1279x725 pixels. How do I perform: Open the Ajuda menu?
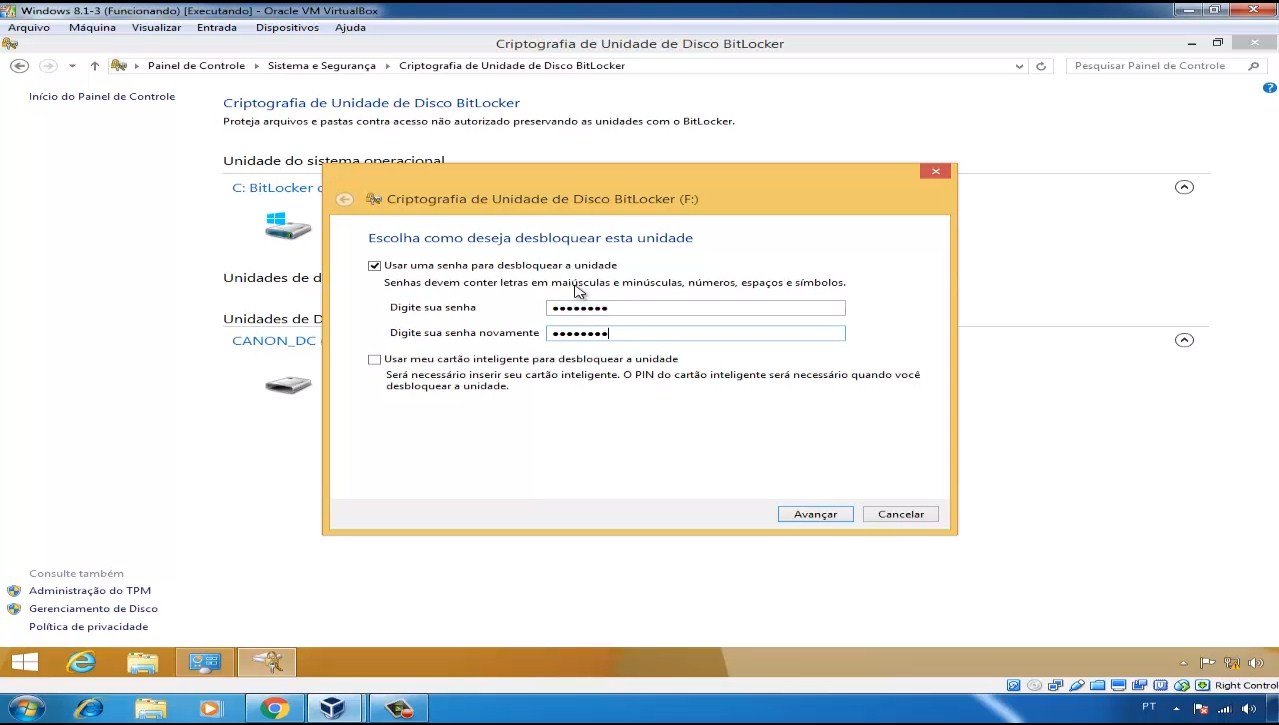pyautogui.click(x=350, y=28)
